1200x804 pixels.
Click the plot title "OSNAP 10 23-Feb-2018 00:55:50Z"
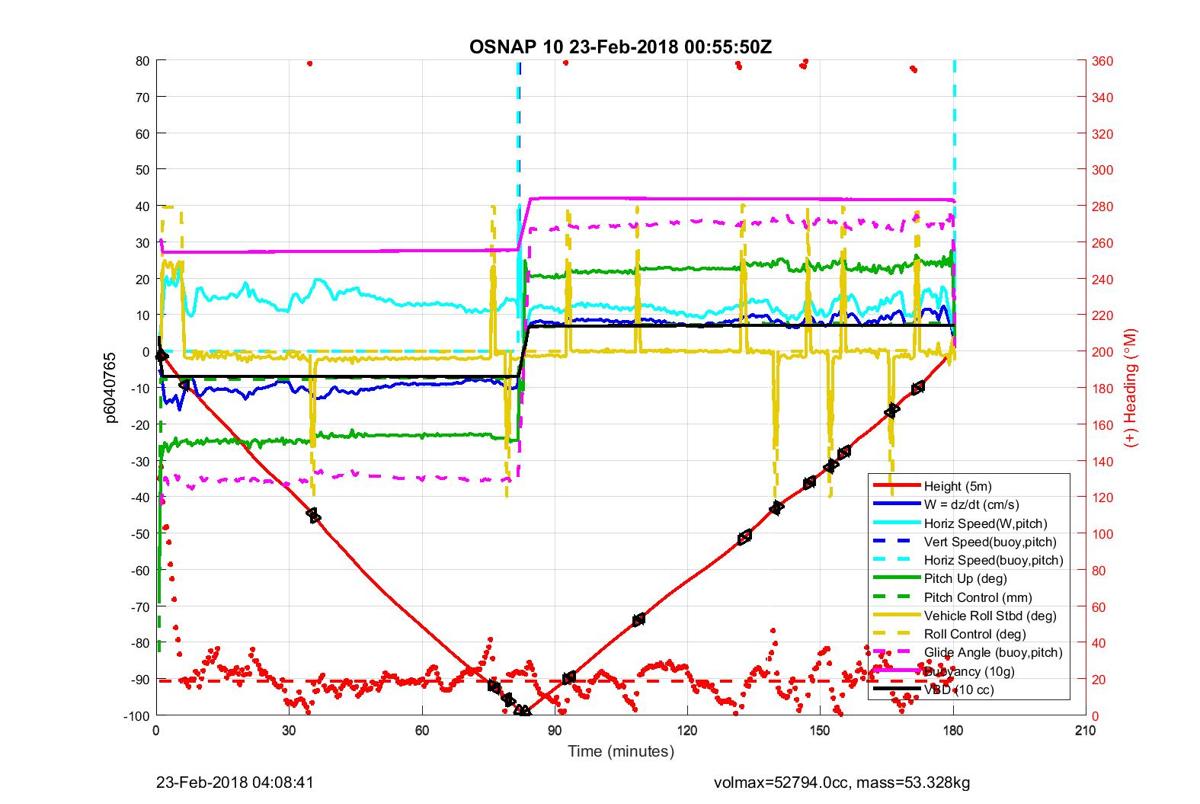pyautogui.click(x=620, y=47)
